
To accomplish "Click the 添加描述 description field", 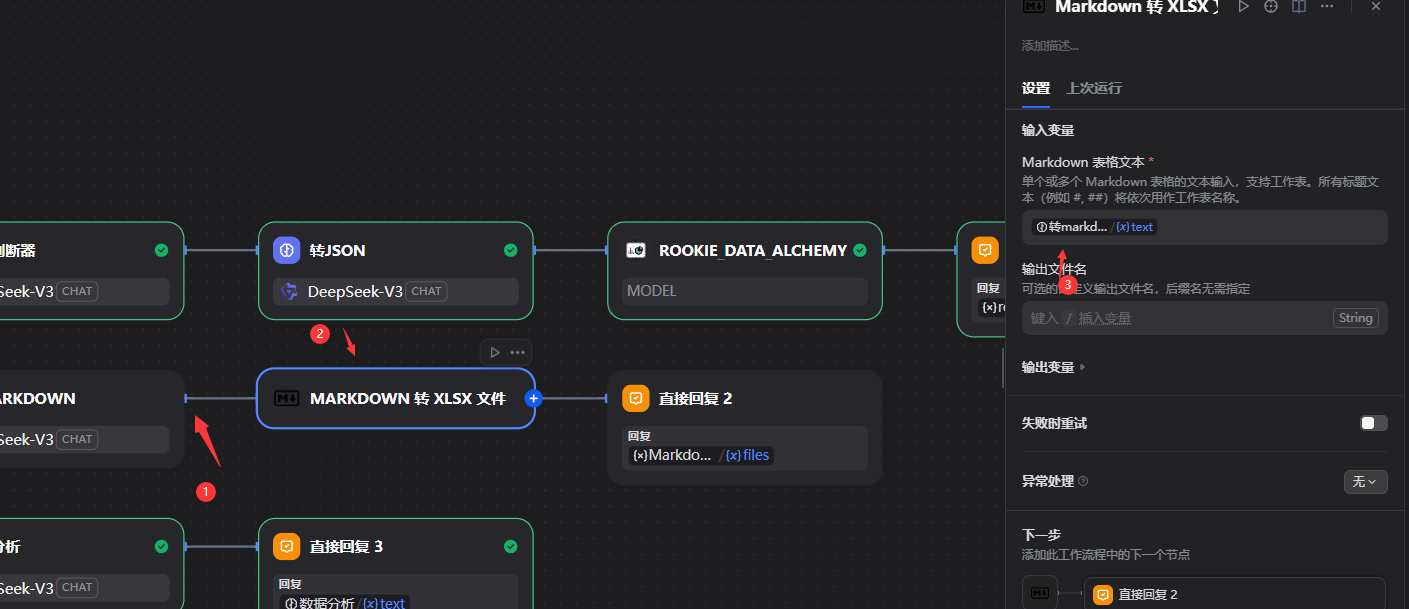I will point(1050,46).
